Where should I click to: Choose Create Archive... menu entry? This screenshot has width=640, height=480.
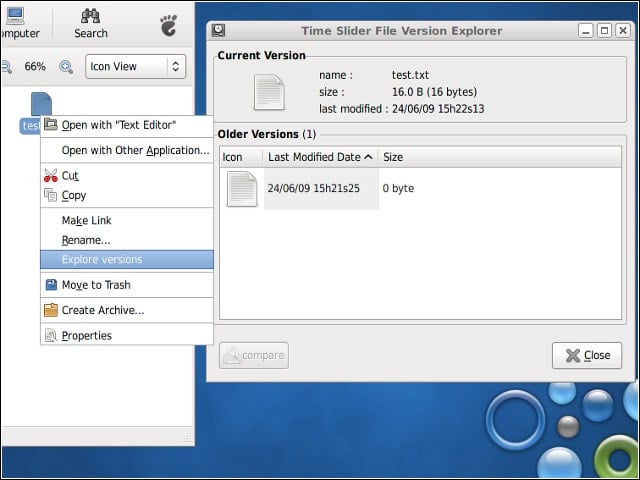tap(127, 310)
